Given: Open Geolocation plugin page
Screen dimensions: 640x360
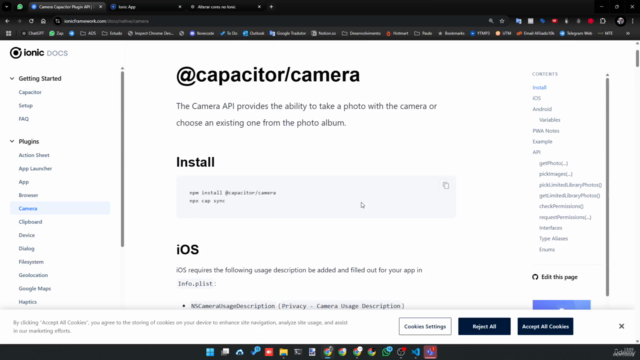Looking at the screenshot, I should point(33,275).
